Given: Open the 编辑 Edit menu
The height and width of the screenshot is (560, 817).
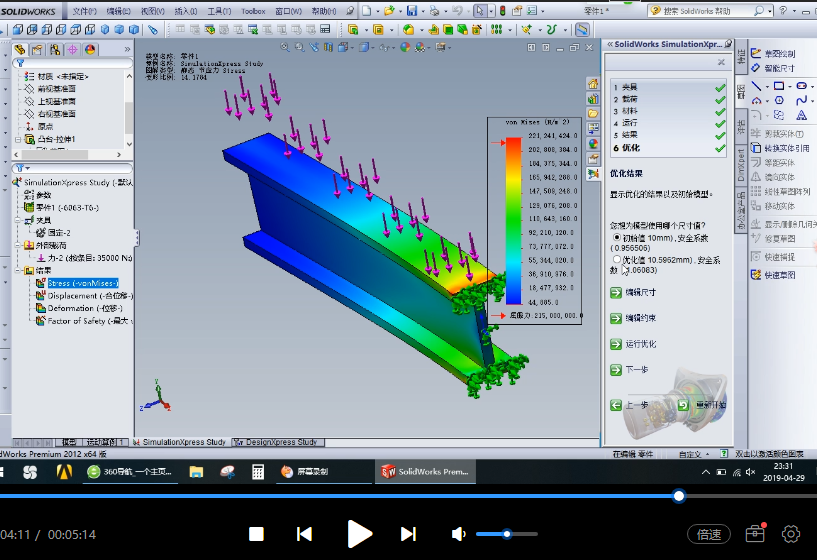Looking at the screenshot, I should tap(118, 11).
